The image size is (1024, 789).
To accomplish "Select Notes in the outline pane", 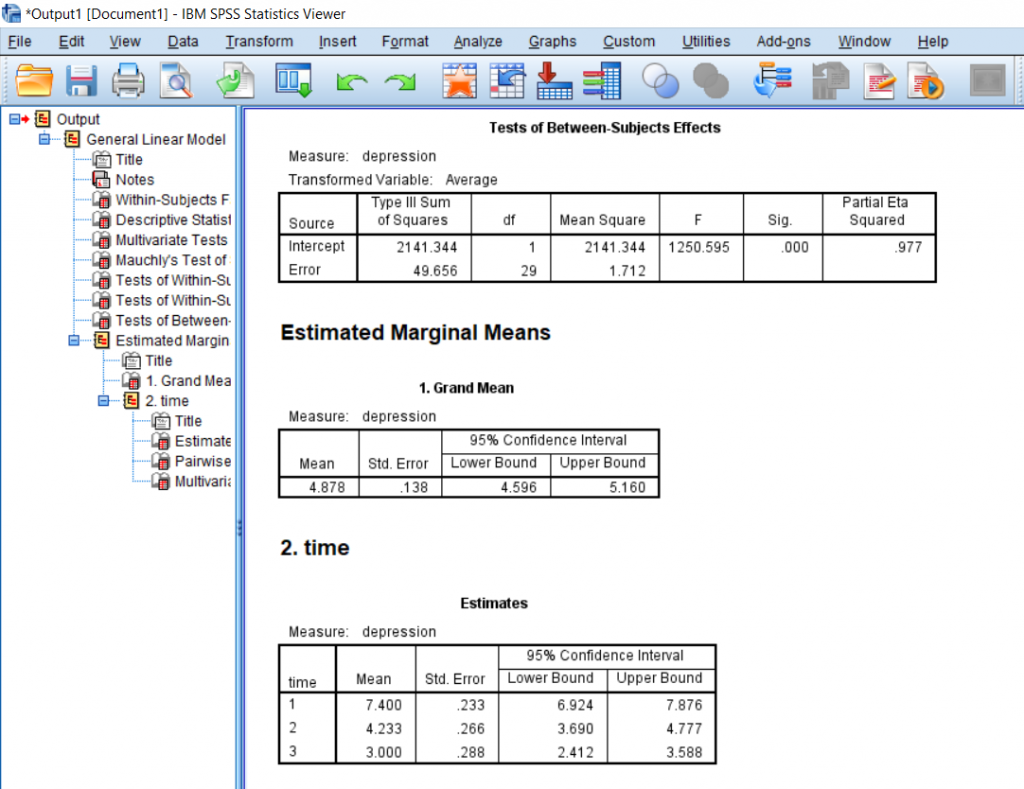I will tap(133, 179).
